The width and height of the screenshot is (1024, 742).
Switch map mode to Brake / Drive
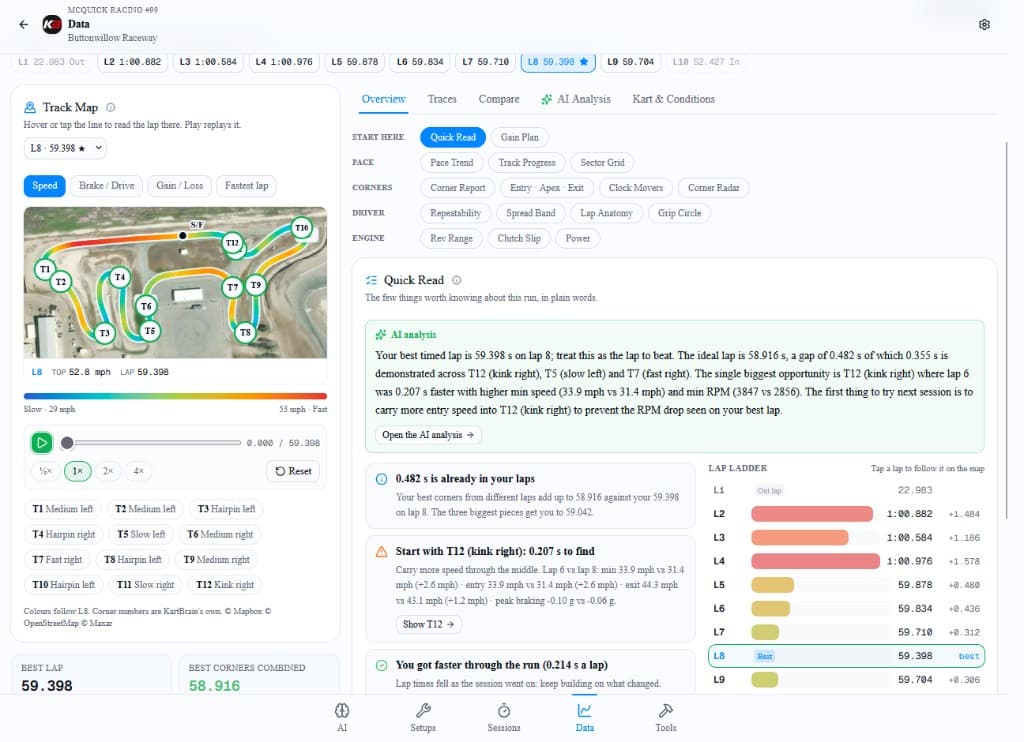(x=106, y=186)
